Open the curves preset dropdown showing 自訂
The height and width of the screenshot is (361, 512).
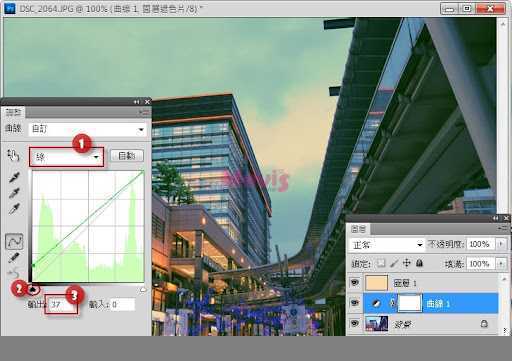(87, 129)
